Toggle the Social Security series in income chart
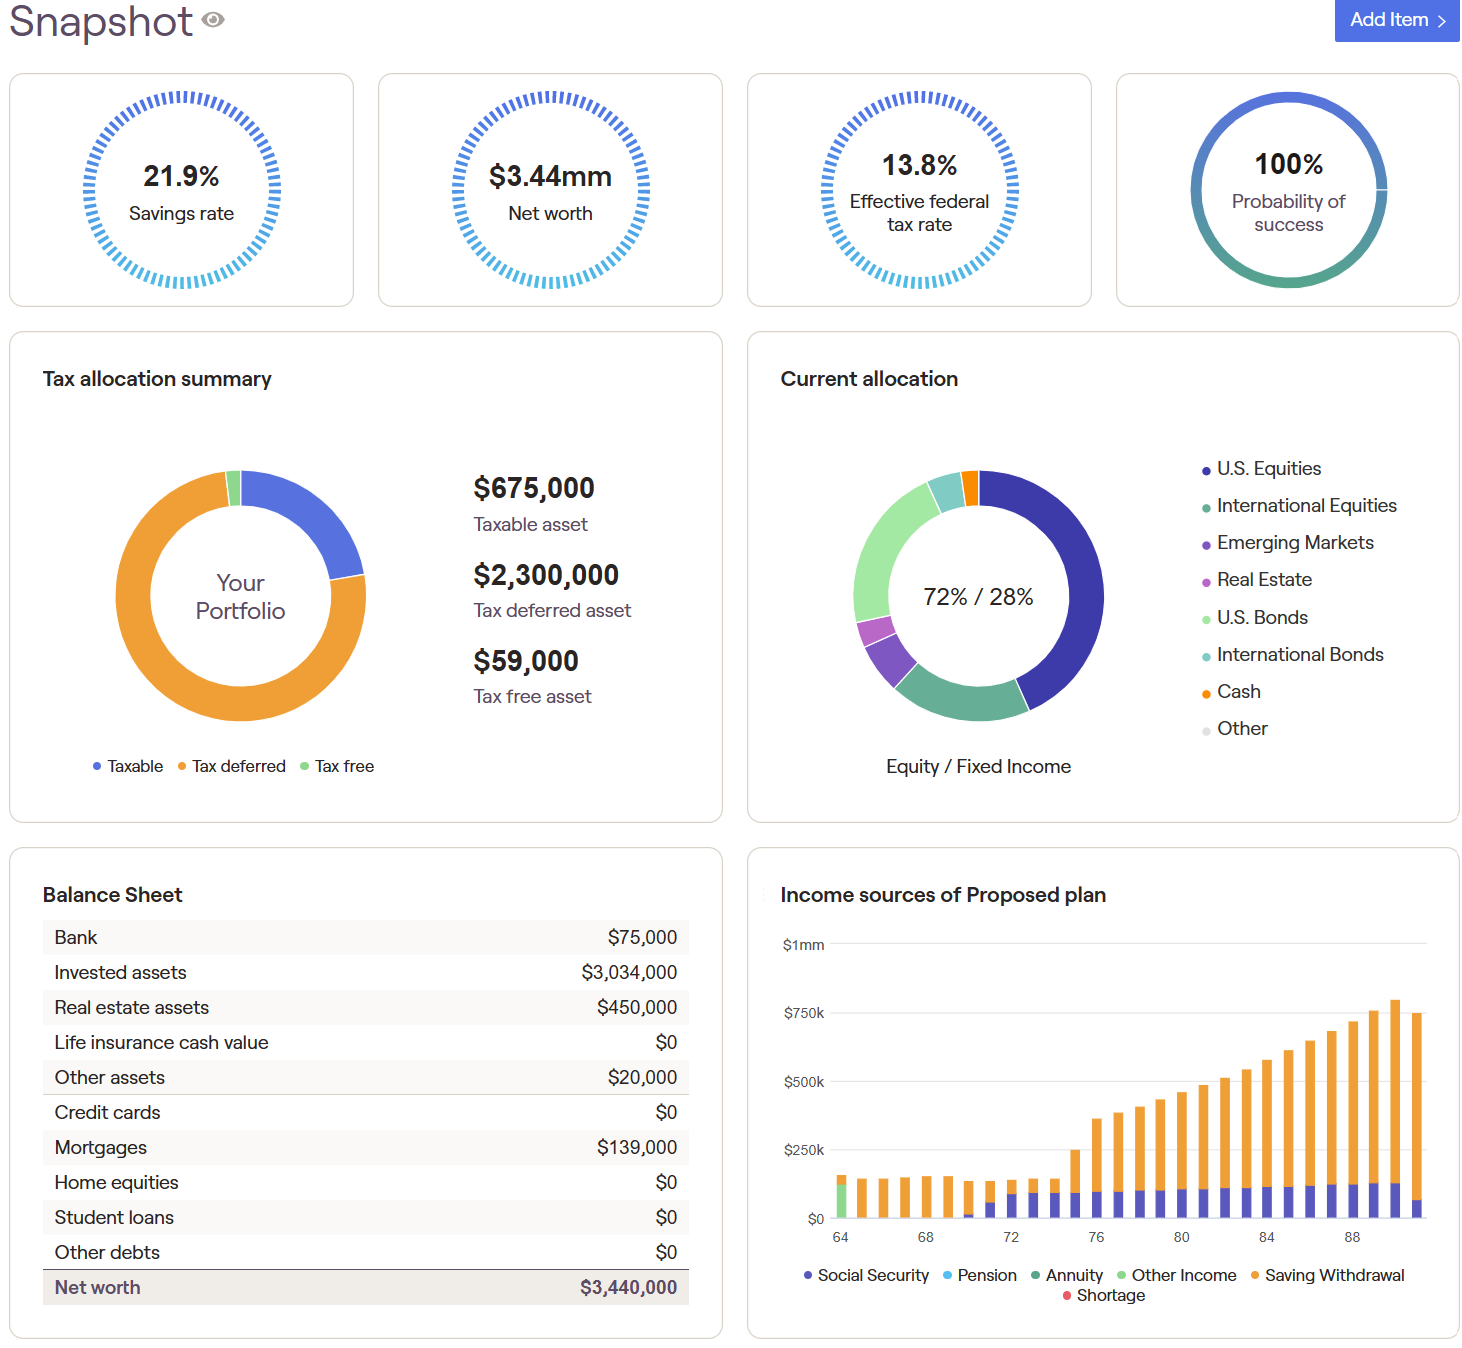 tap(866, 1275)
